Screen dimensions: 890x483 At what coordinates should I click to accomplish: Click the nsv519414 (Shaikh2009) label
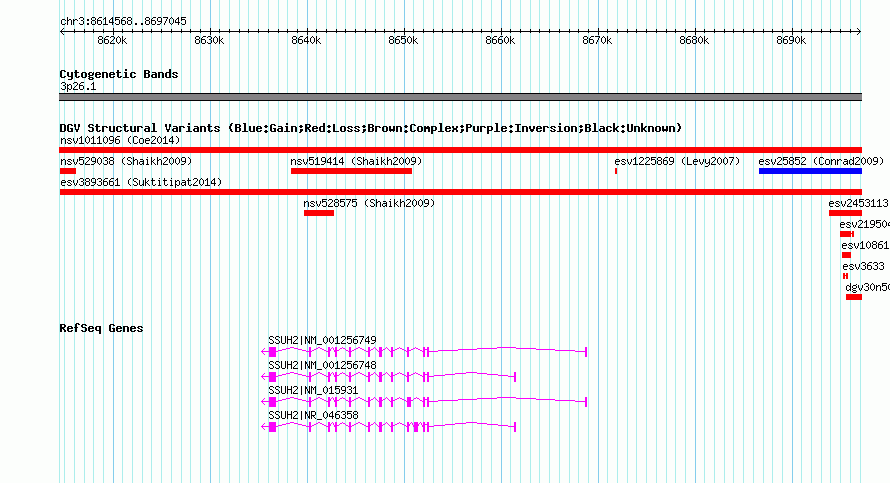356,161
